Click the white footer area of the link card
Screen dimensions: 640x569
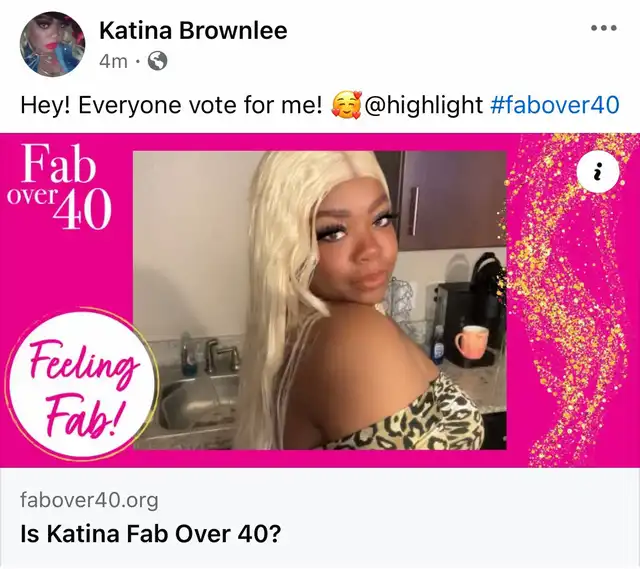click(x=320, y=518)
